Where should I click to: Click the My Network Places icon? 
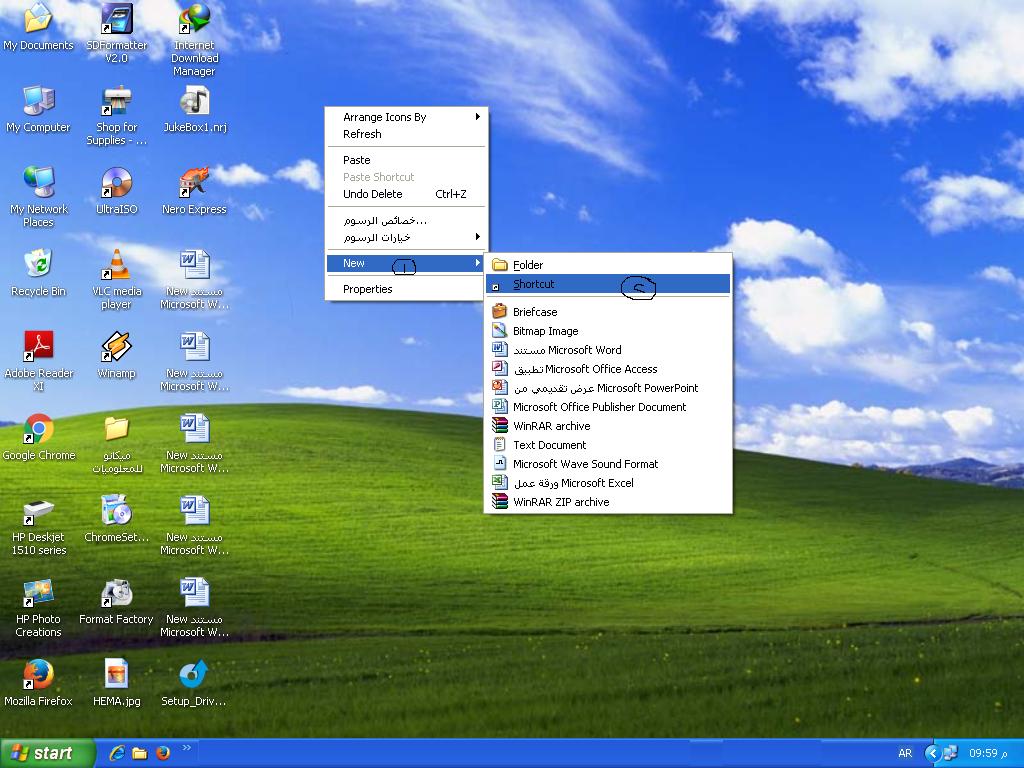39,197
